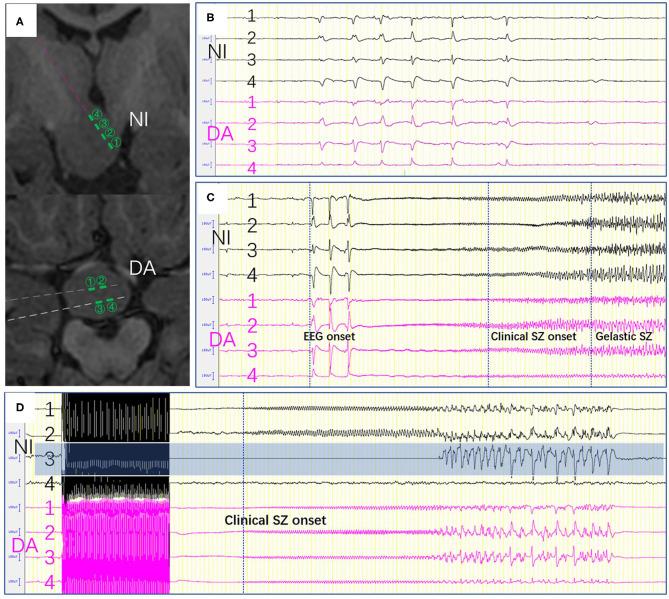
Task: Click the EEG onset label in panel C
Action: point(330,366)
